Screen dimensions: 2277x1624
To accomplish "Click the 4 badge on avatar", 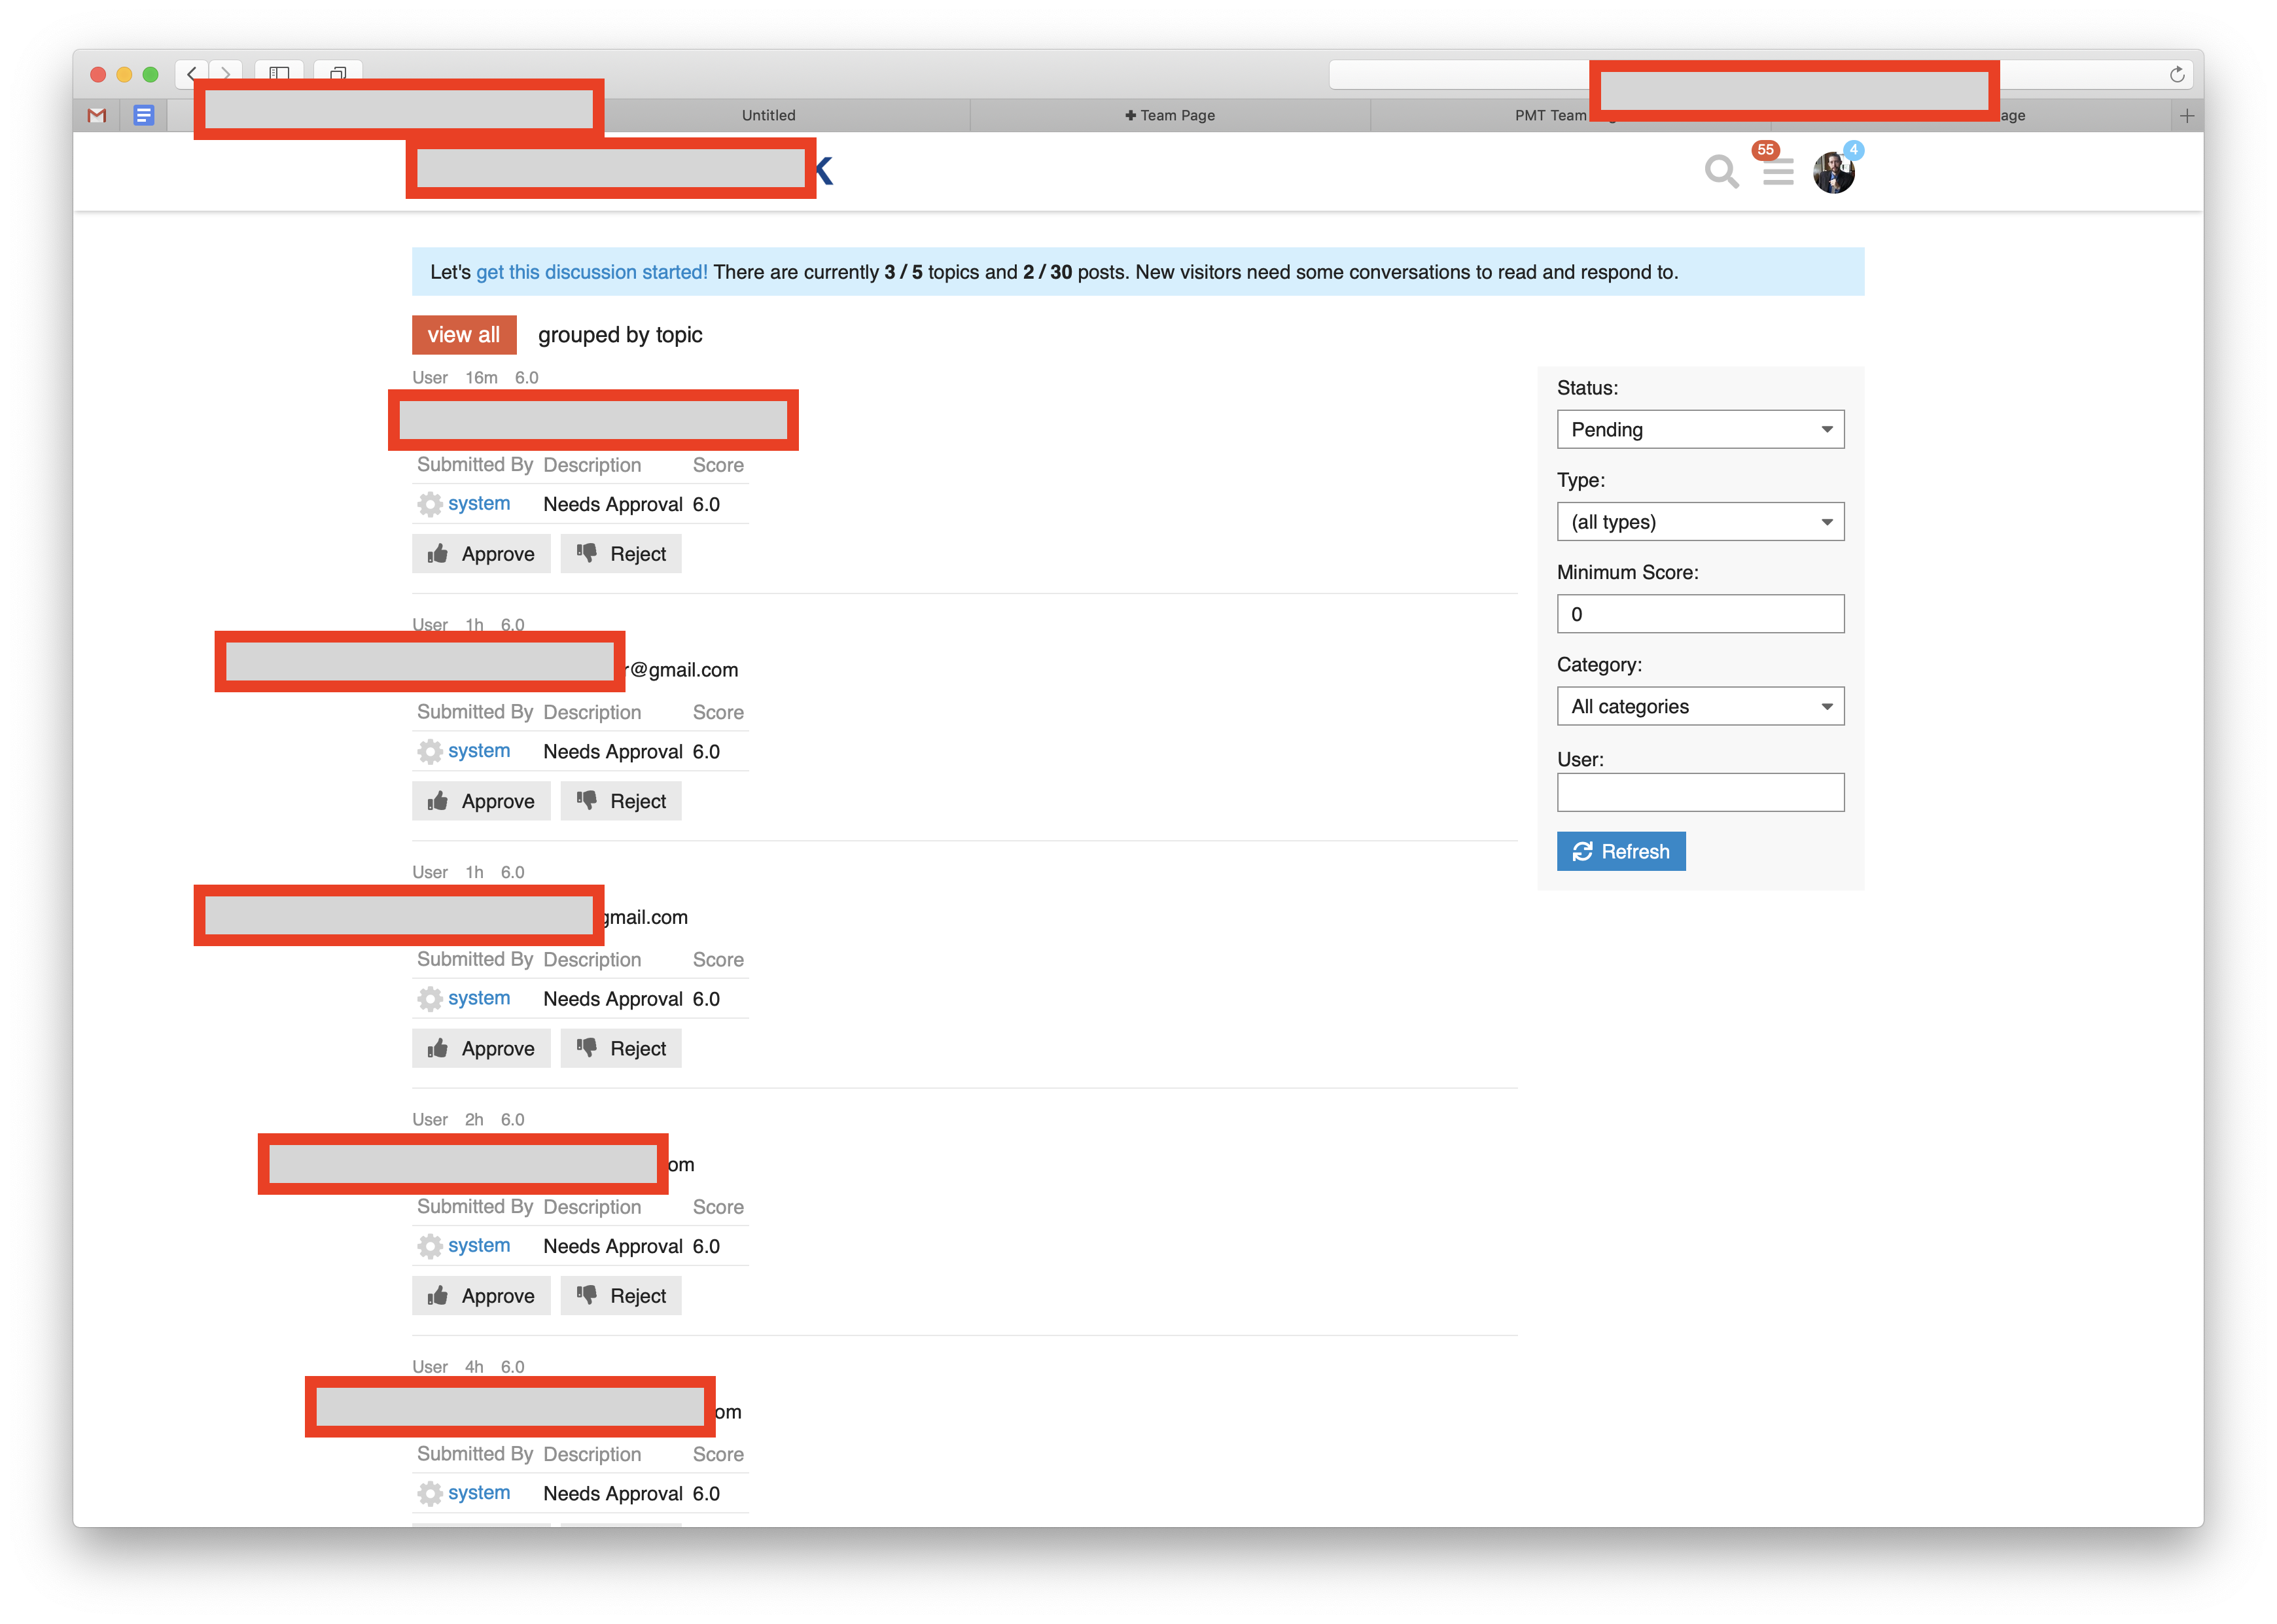I will click(1853, 150).
